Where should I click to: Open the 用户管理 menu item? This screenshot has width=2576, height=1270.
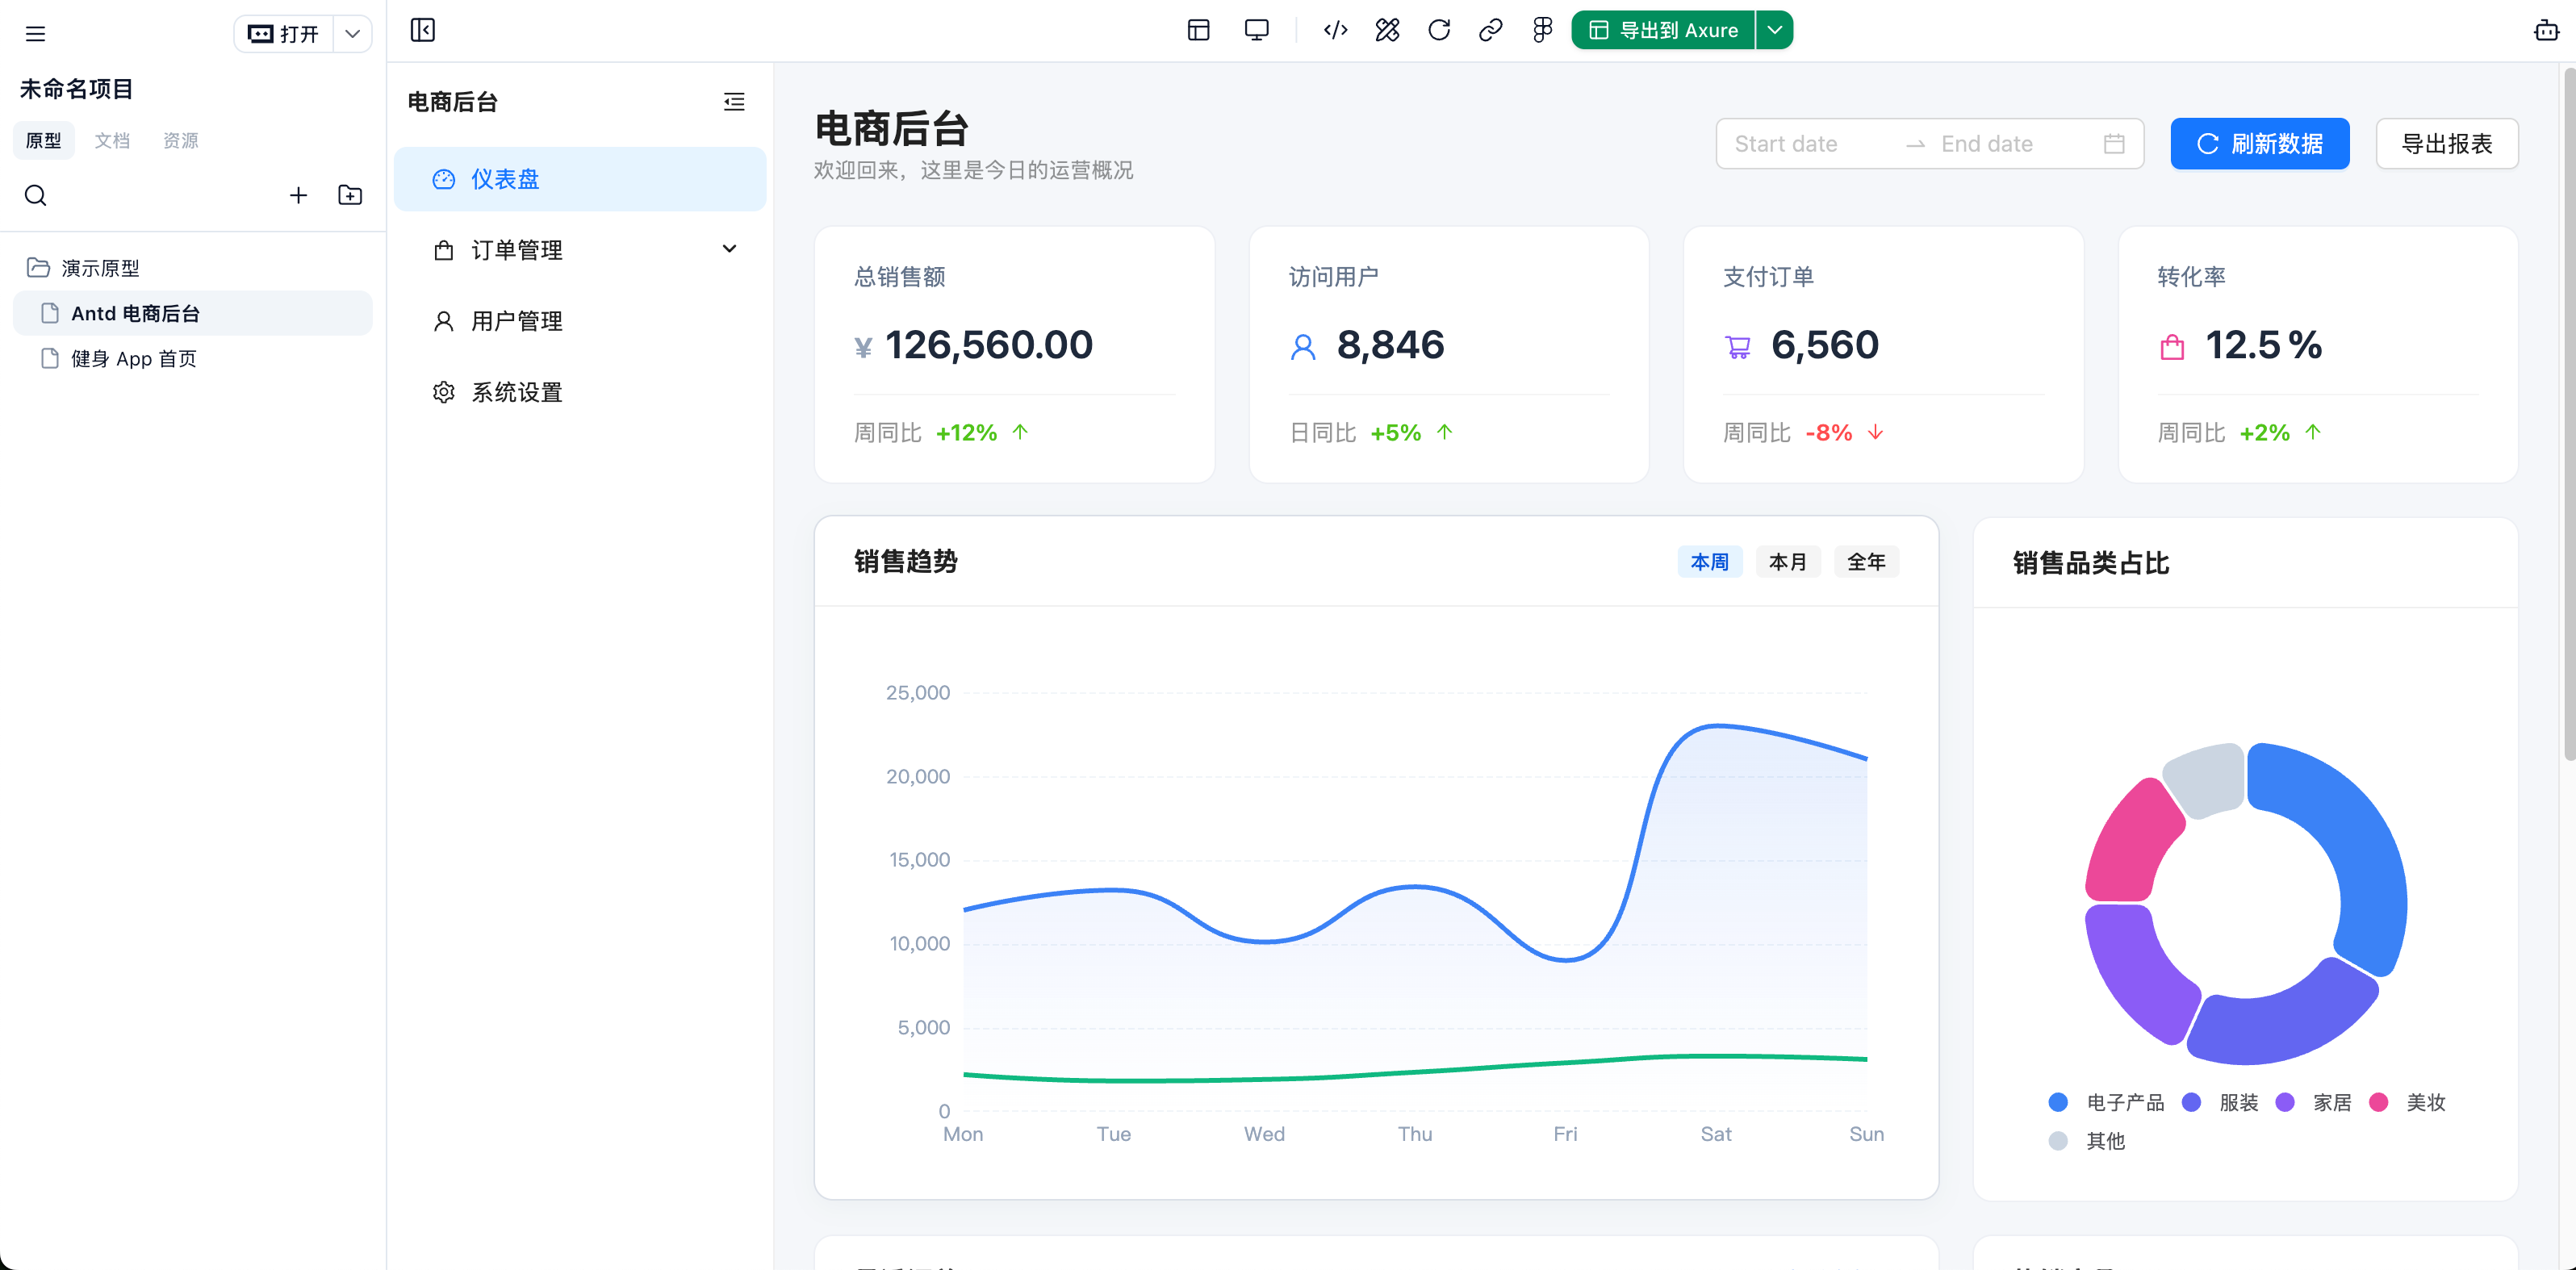point(580,321)
